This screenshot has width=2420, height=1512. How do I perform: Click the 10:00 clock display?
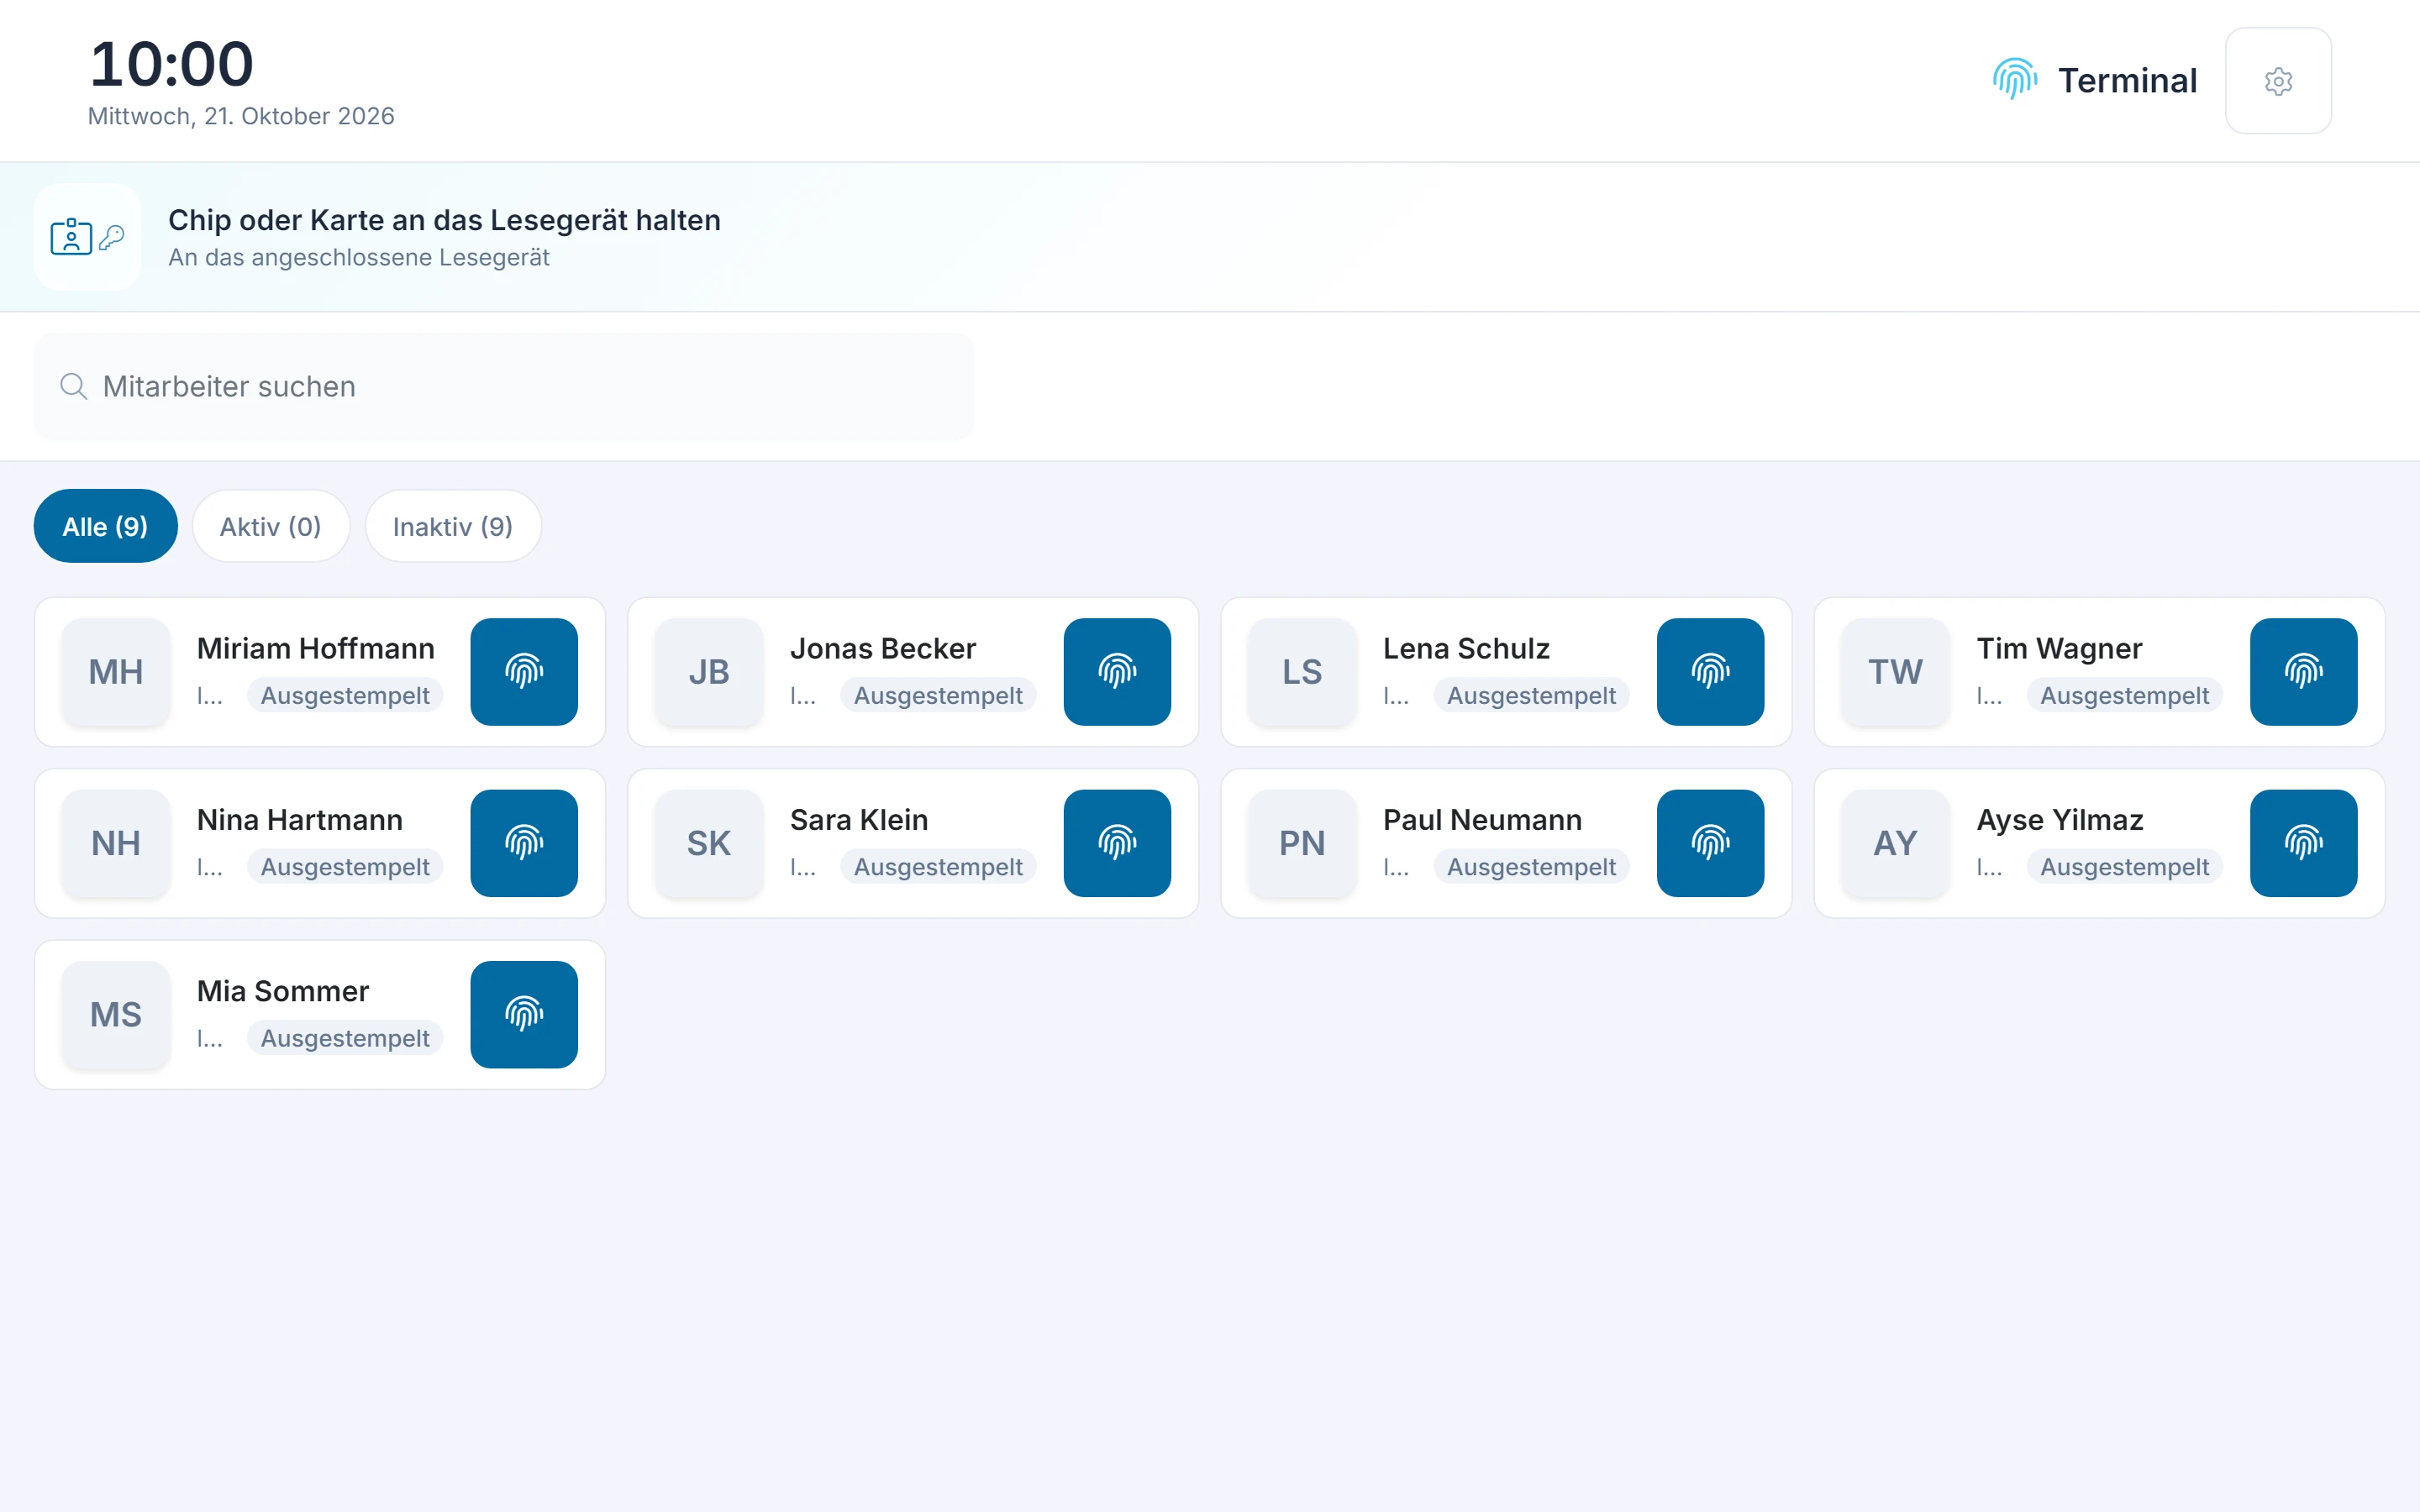171,64
